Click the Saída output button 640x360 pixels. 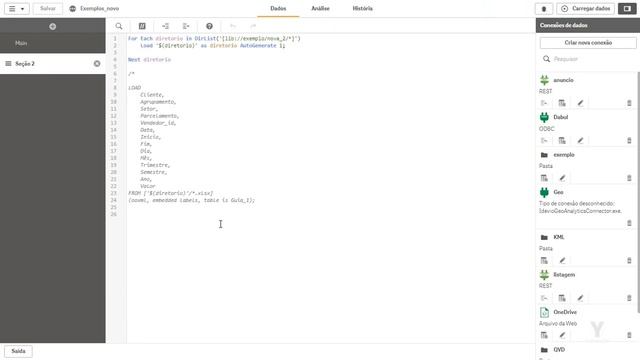18,351
